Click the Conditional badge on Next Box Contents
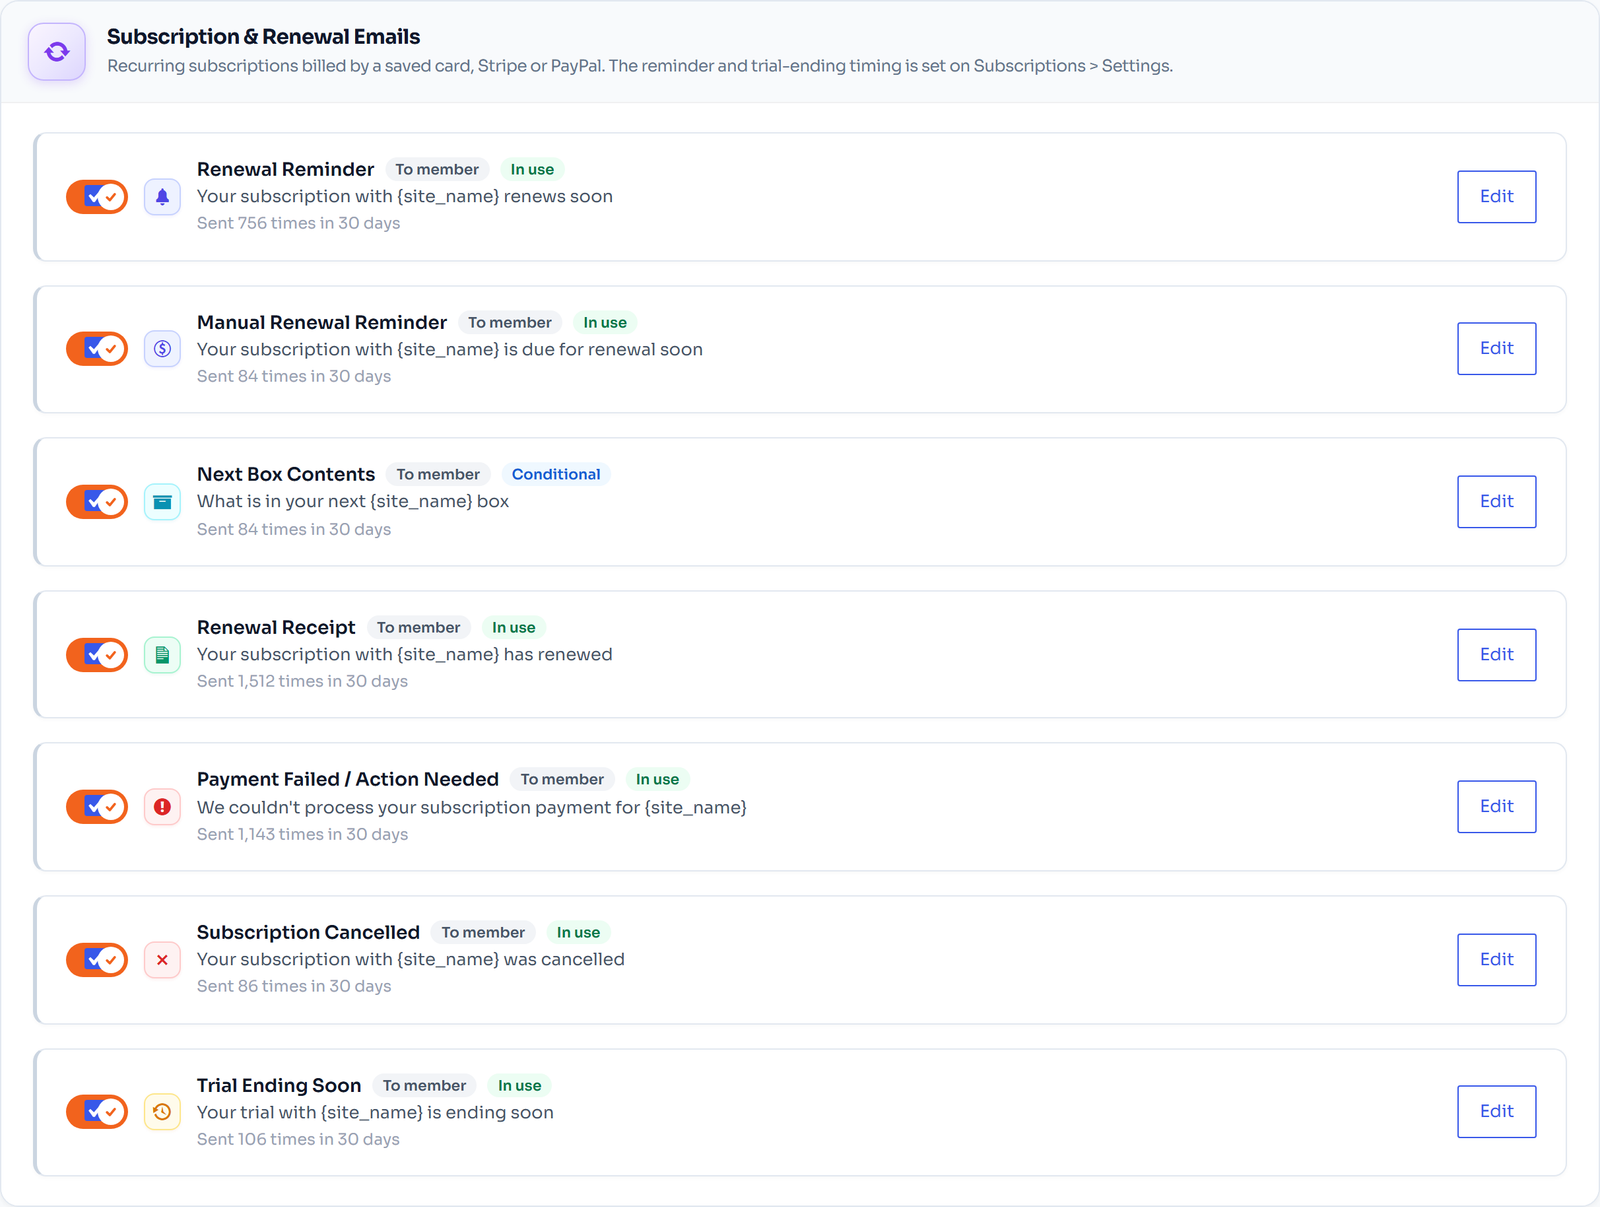 [x=556, y=474]
